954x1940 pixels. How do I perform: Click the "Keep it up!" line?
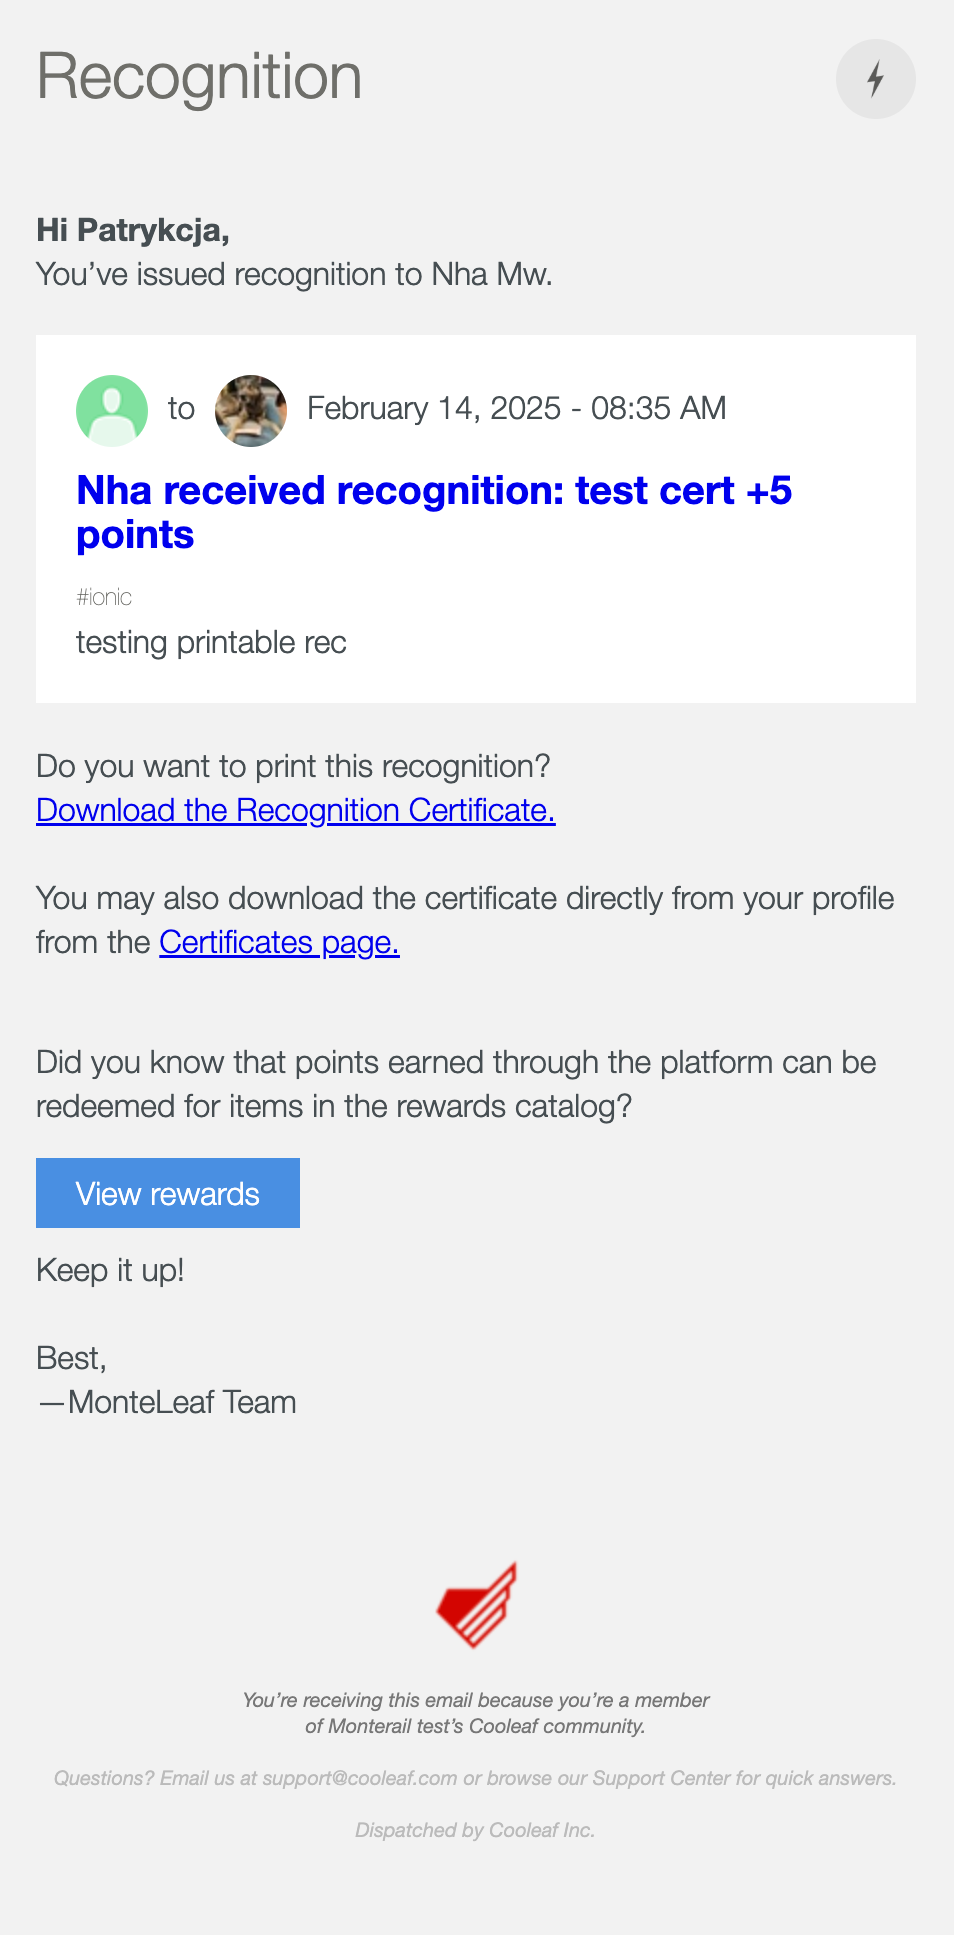[x=110, y=1270]
